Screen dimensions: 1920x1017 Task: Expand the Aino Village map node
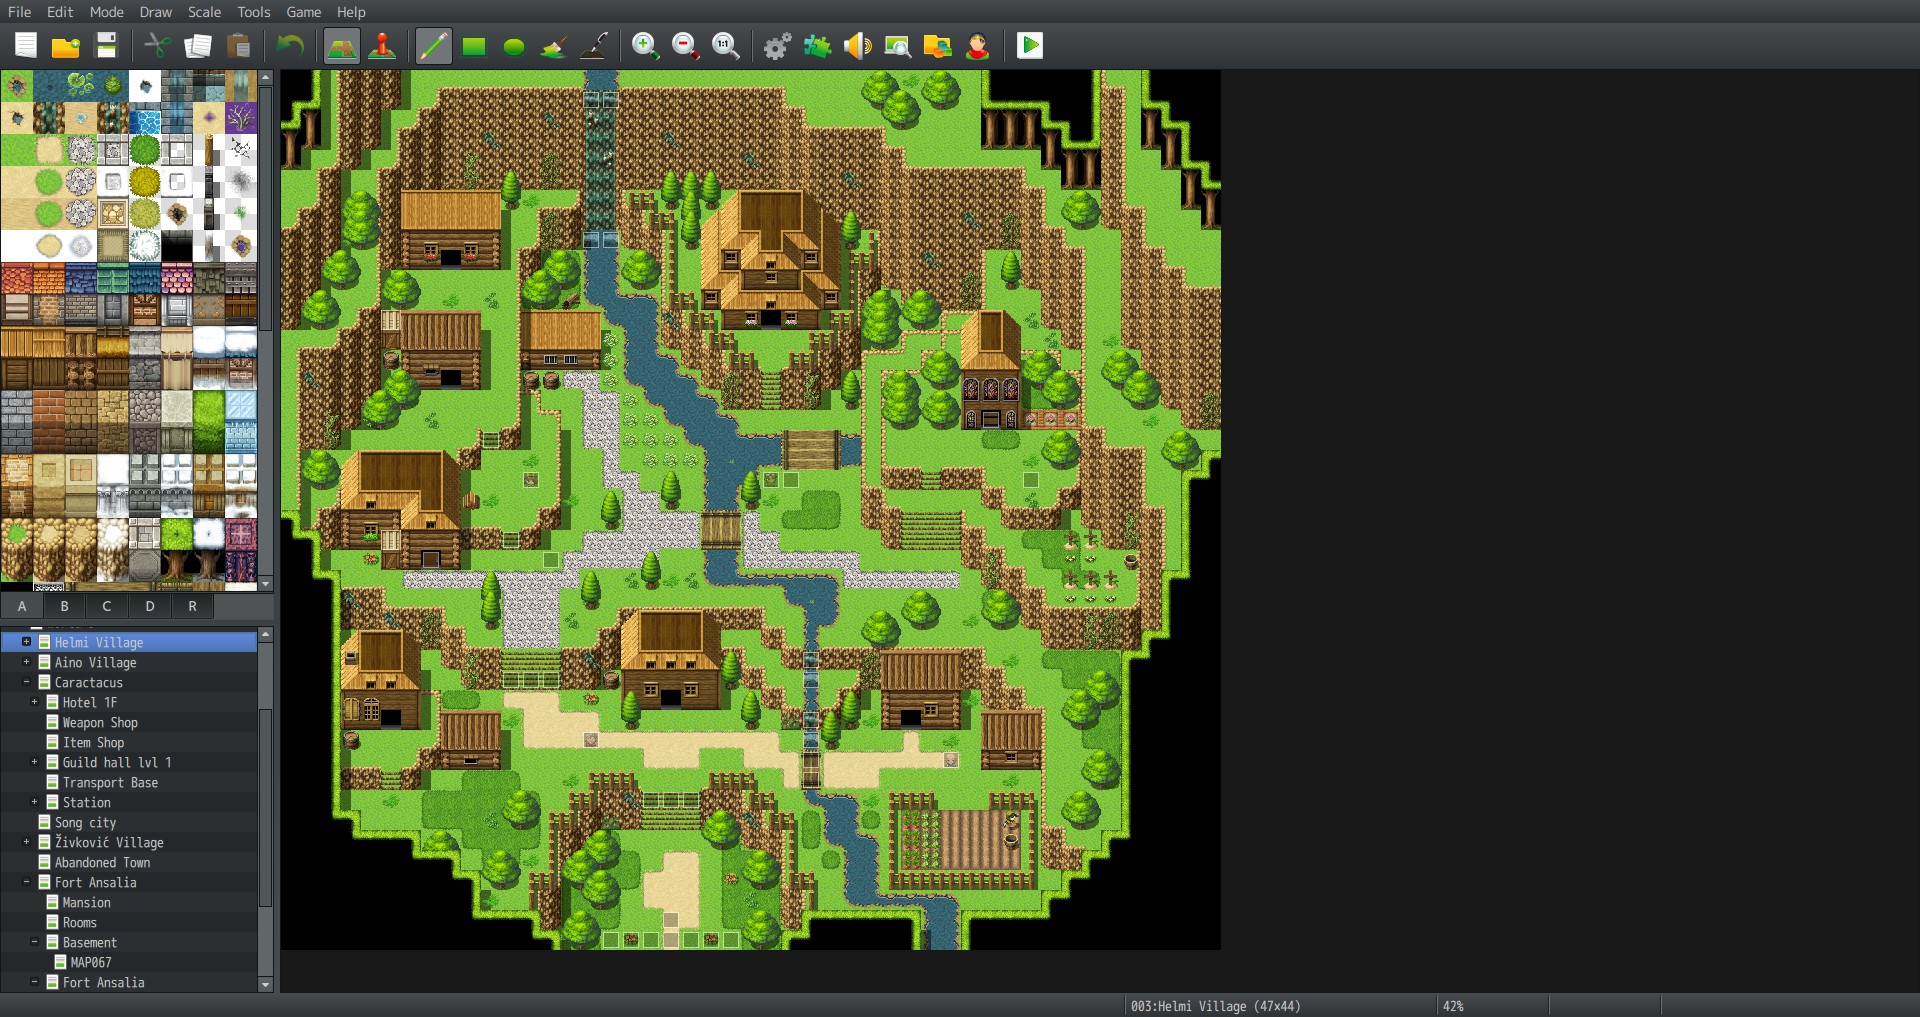click(x=26, y=662)
